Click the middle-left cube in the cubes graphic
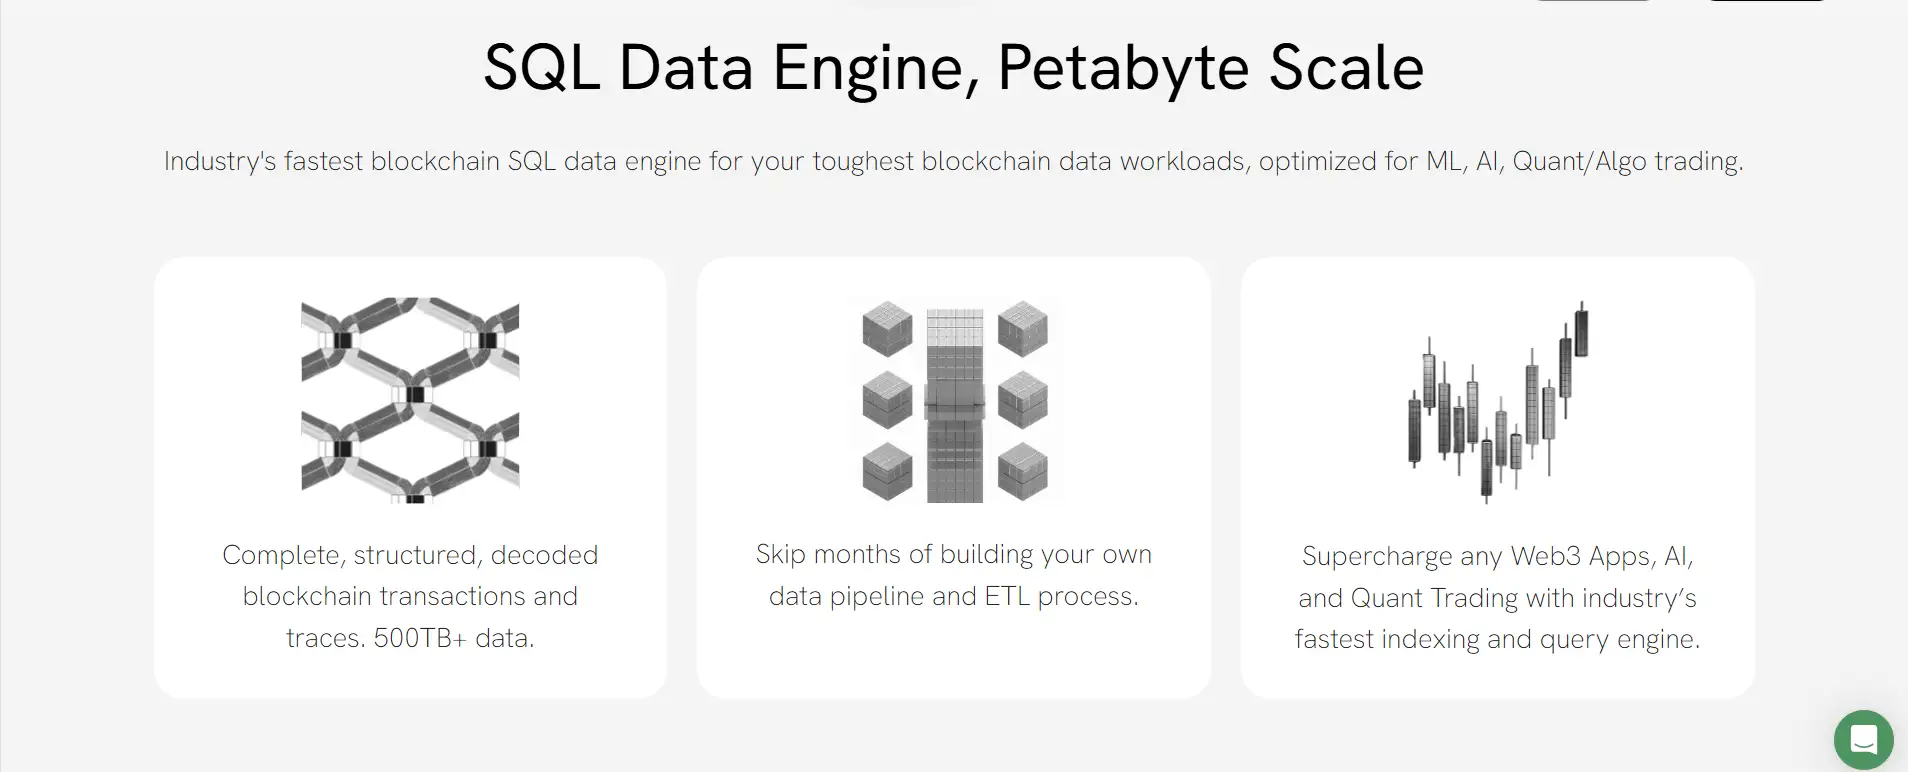 pyautogui.click(x=887, y=400)
